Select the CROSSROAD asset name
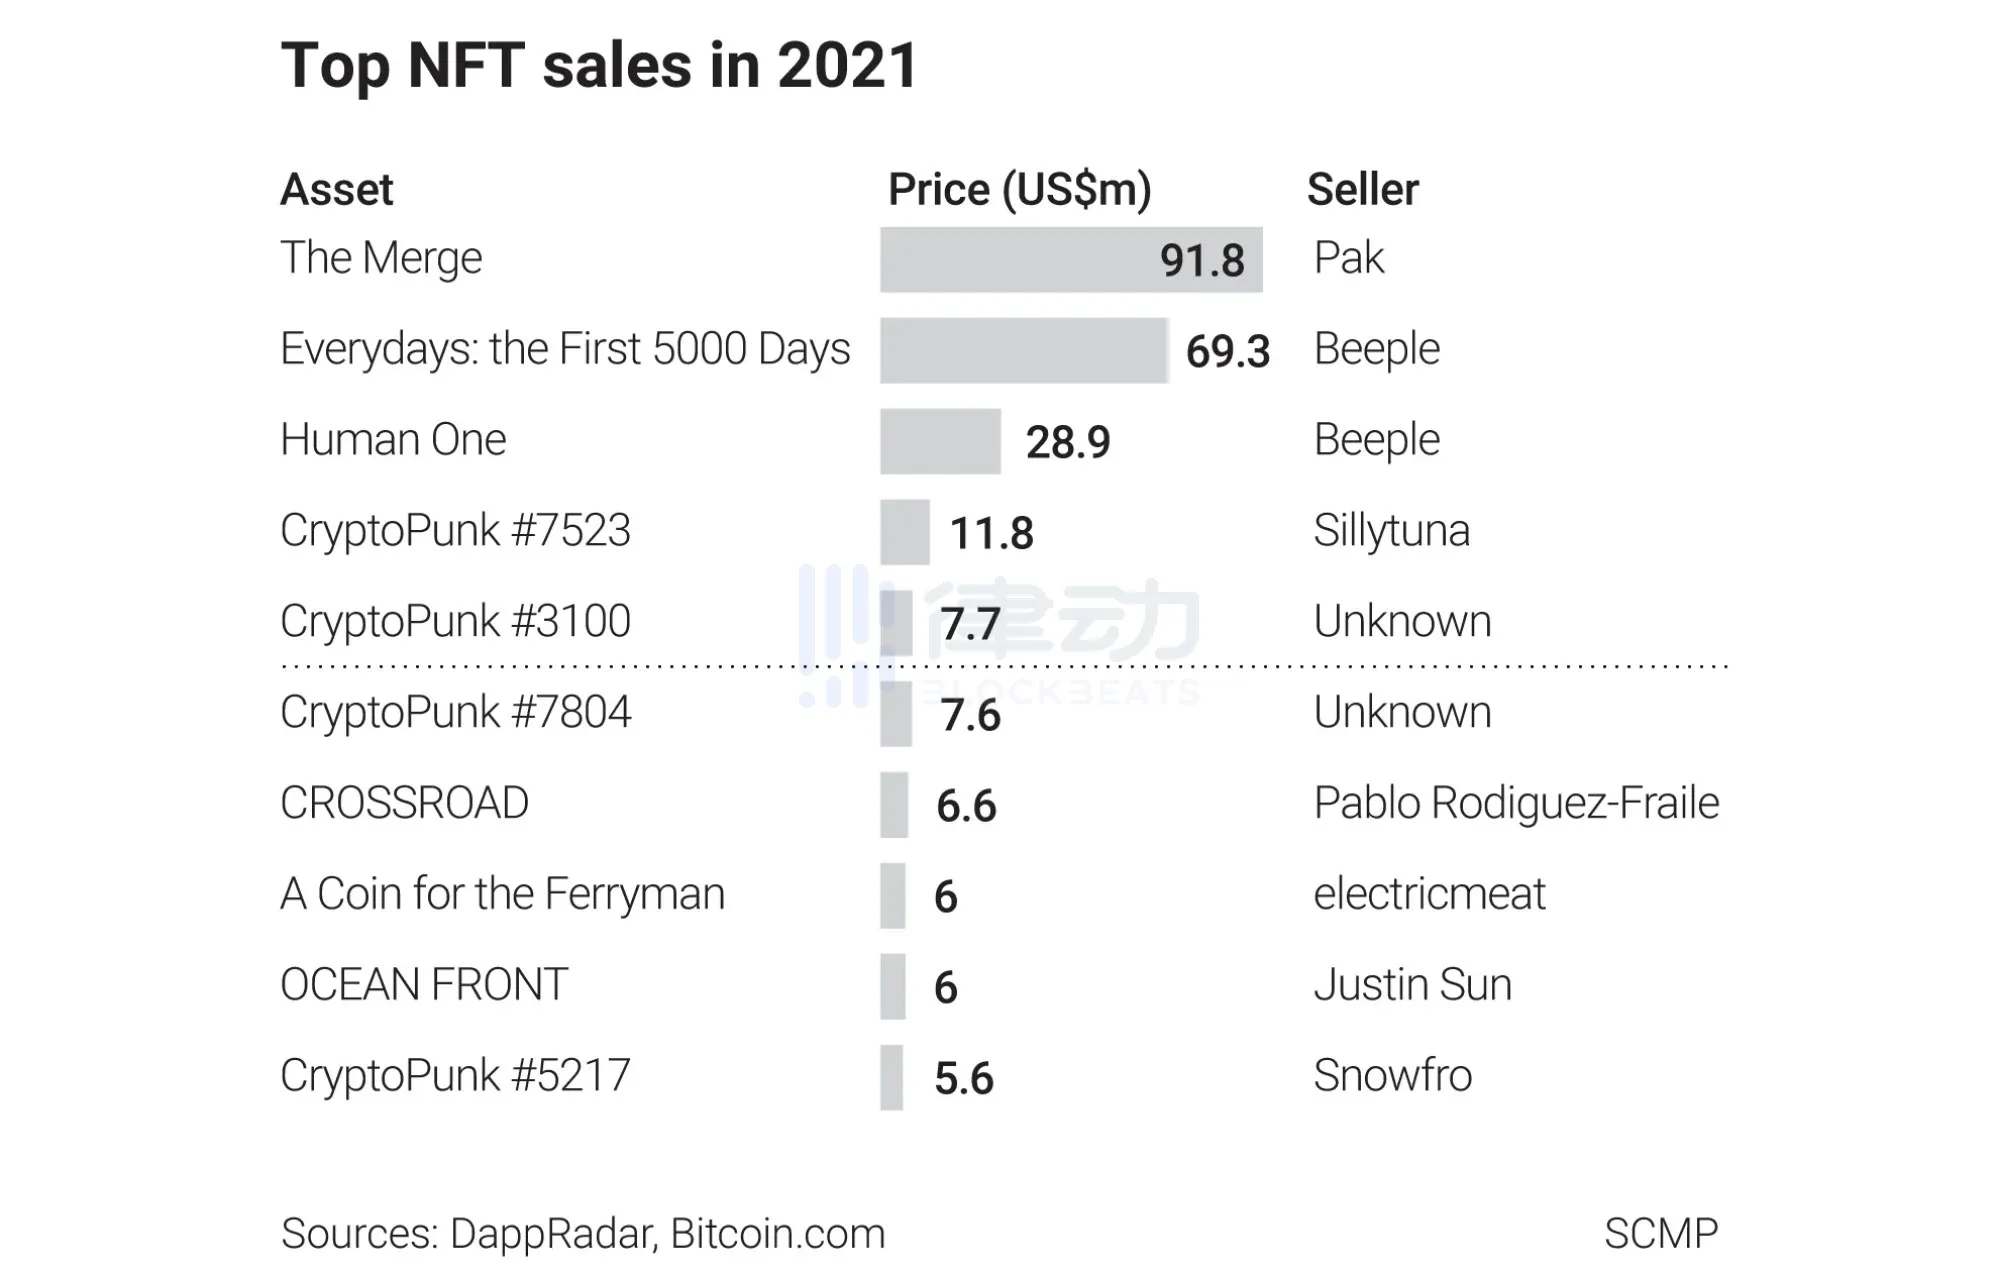The height and width of the screenshot is (1272, 1999). 404,803
